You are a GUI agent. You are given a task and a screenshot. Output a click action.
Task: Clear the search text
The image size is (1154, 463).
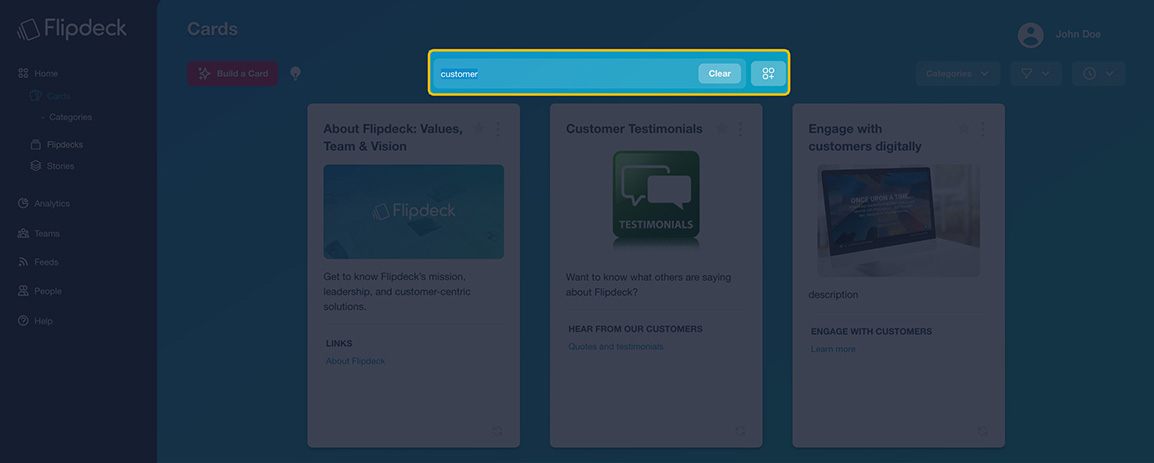tap(720, 74)
